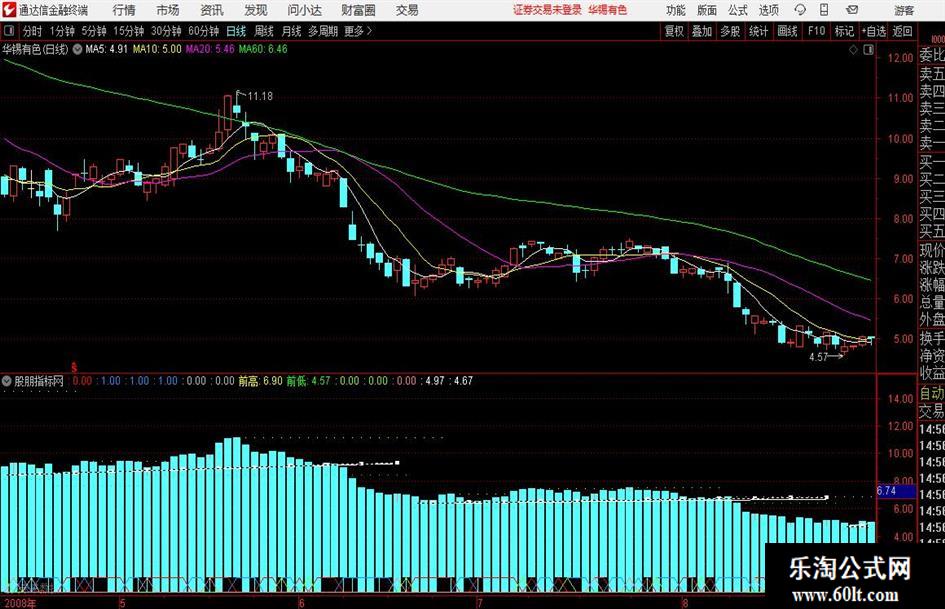Click the 11.18 high price marker
Viewport: 945px width, 609px height.
click(x=260, y=96)
